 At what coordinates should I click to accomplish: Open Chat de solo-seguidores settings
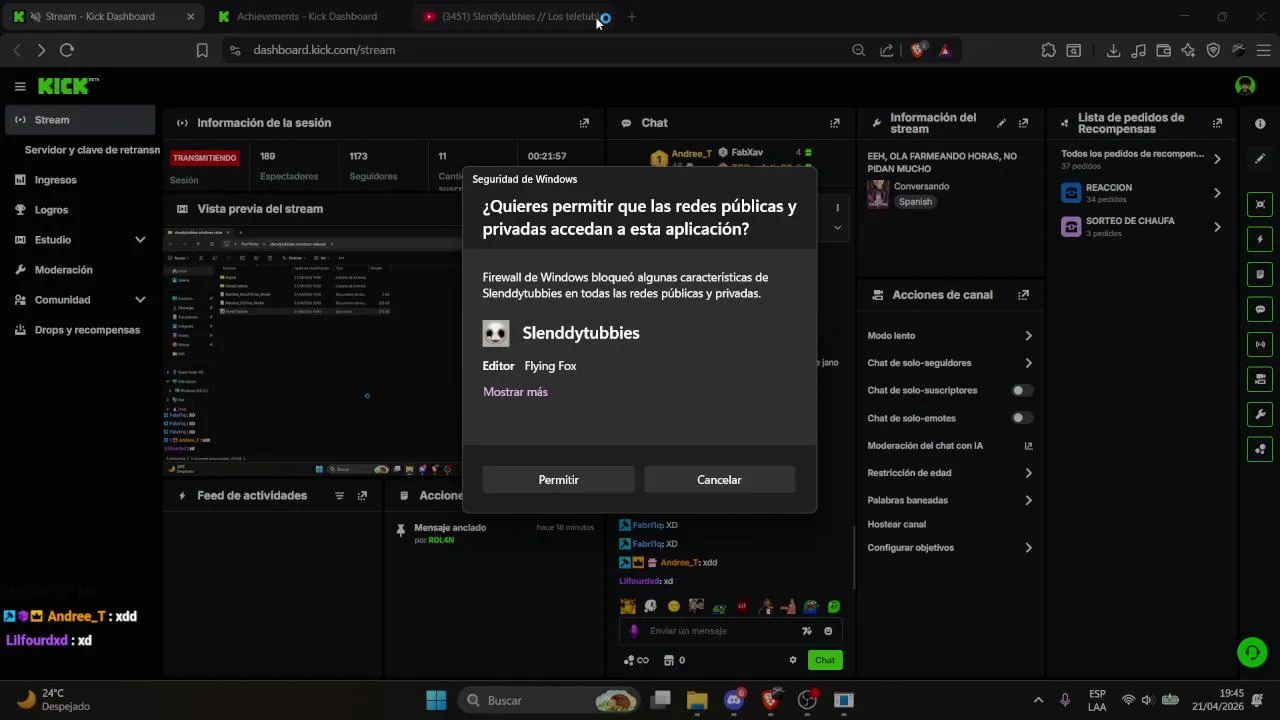950,363
